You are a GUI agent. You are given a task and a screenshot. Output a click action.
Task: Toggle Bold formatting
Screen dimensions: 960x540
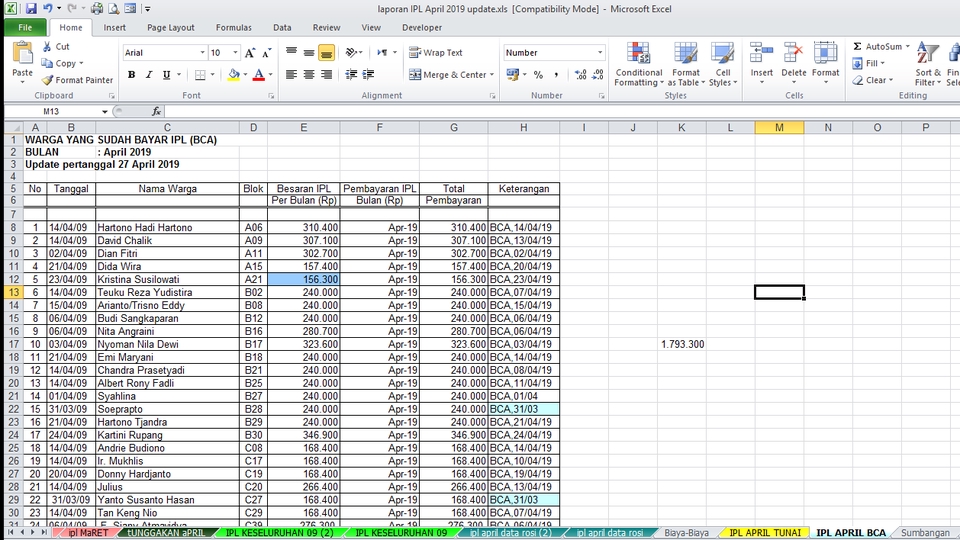click(131, 75)
